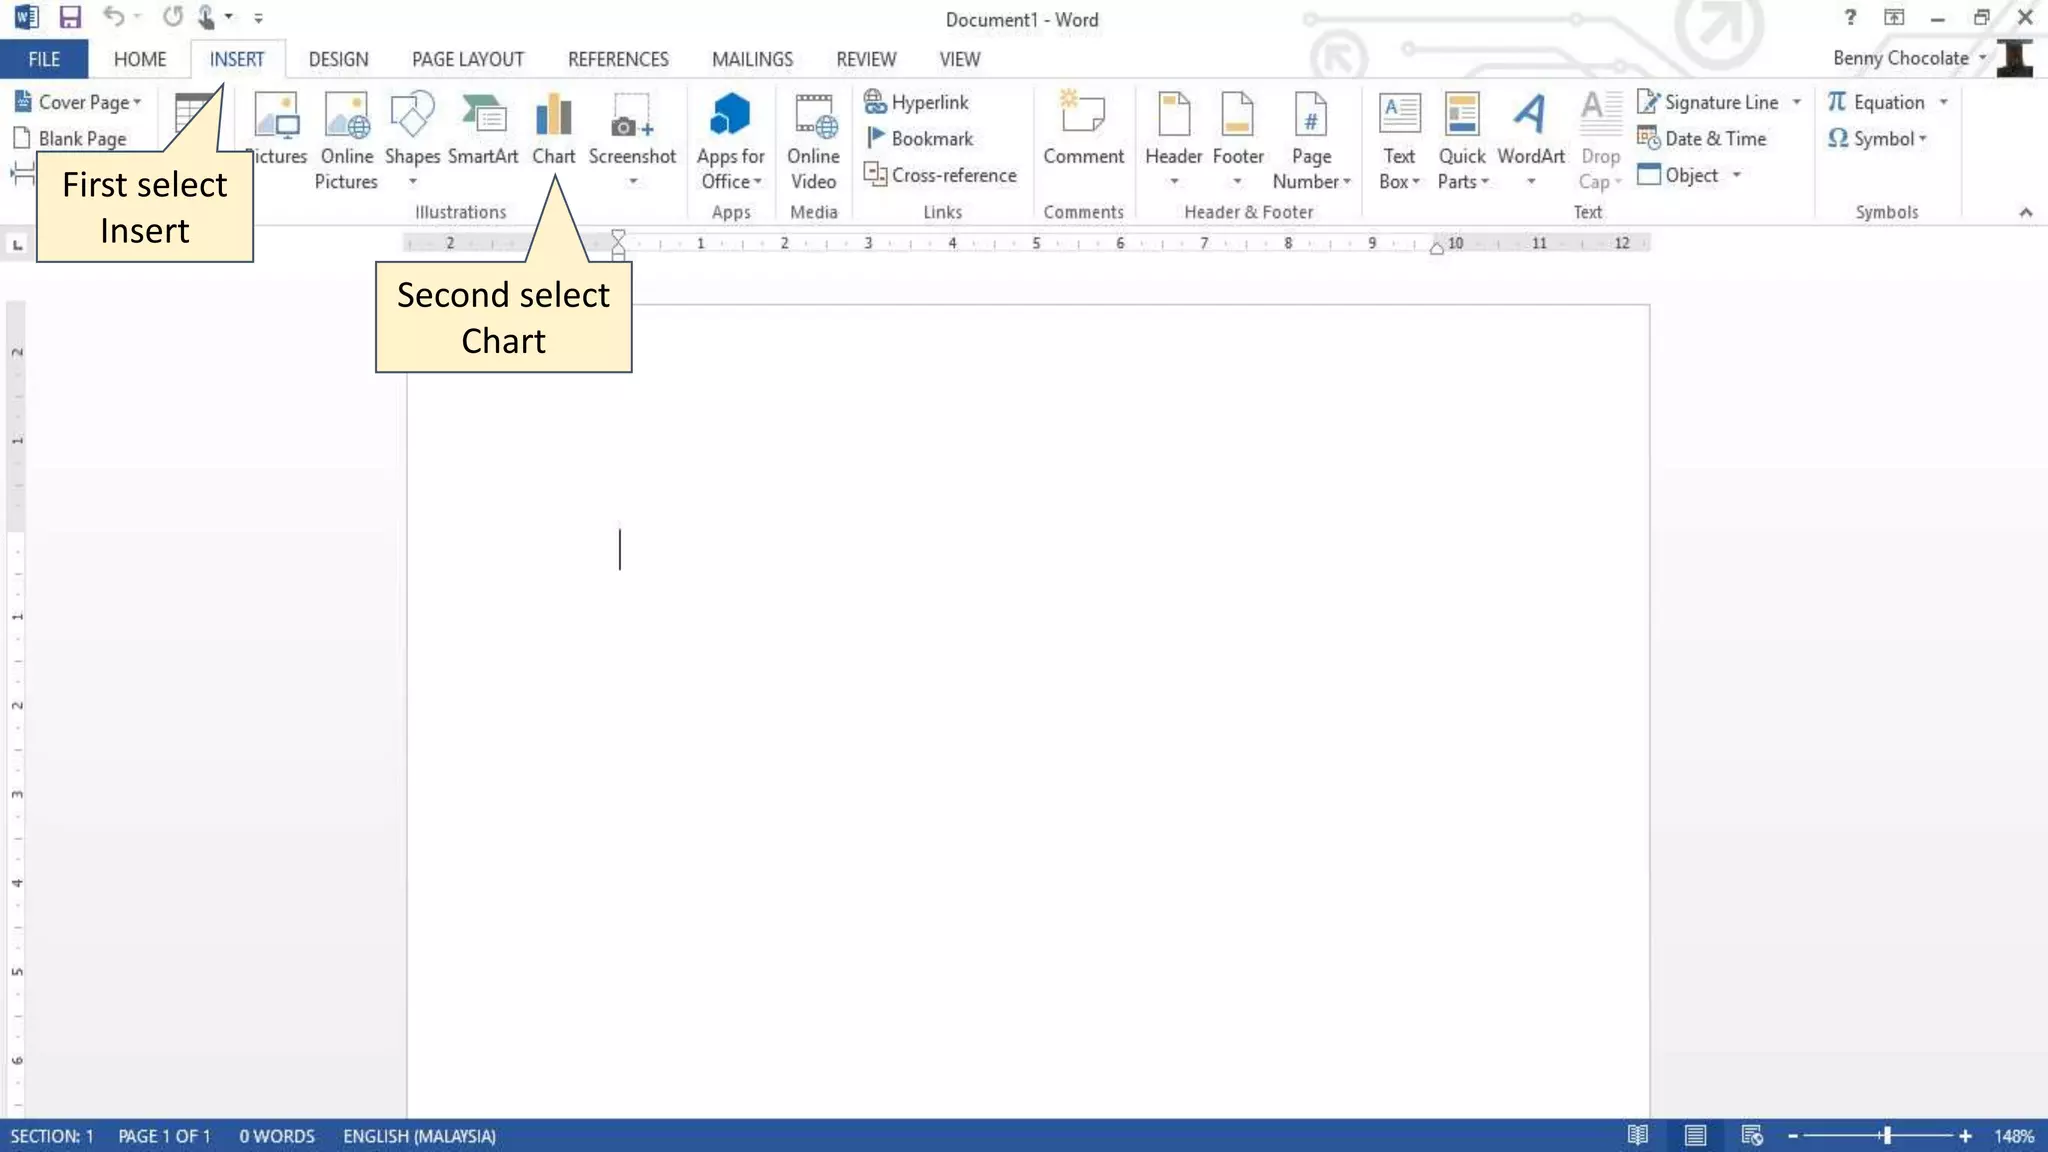Collapse the ribbon using the arrow

(2025, 212)
